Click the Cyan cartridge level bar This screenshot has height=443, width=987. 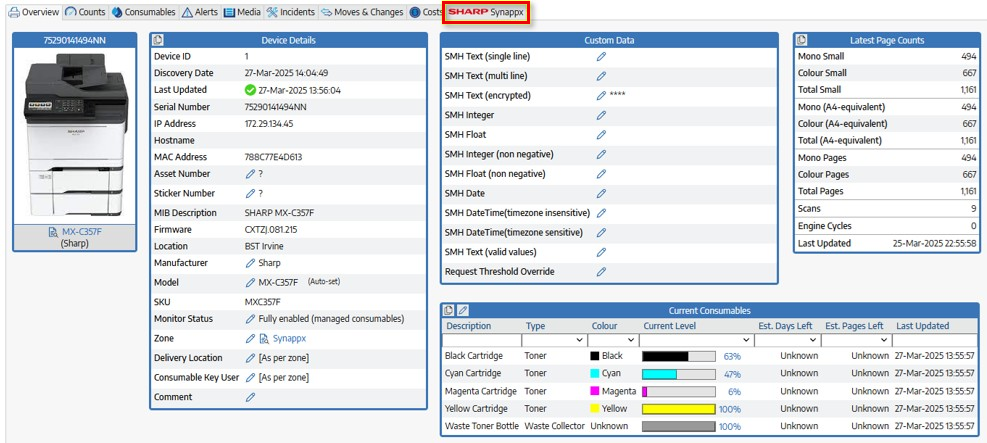[x=679, y=374]
